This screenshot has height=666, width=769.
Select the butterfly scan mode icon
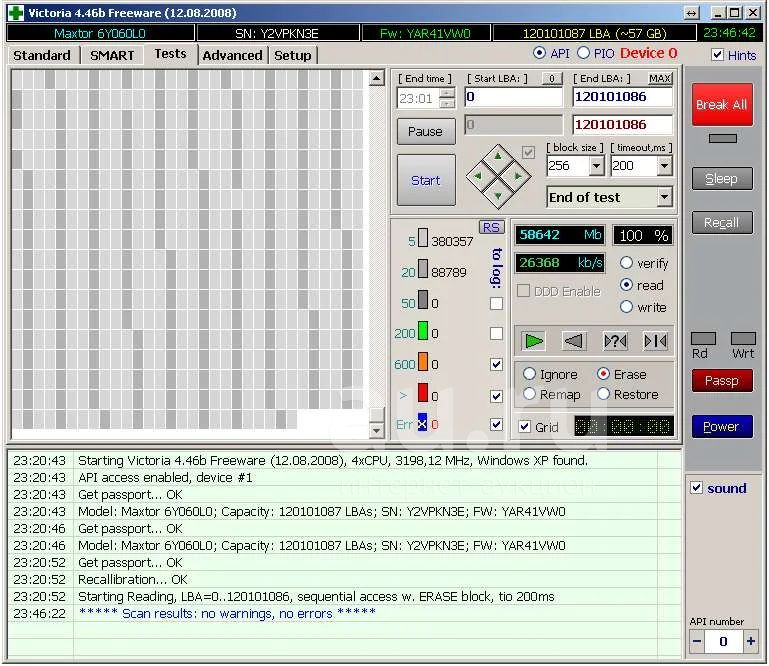coord(655,341)
